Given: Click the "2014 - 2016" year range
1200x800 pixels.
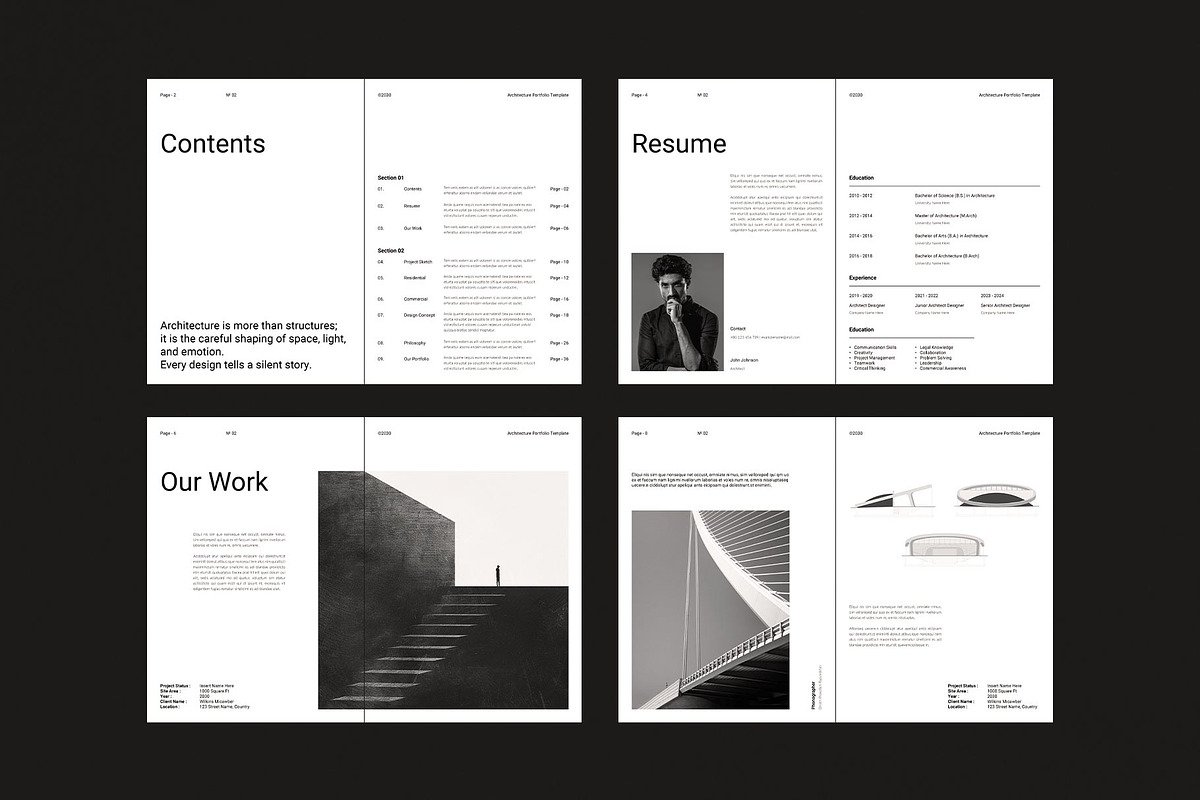Looking at the screenshot, I should (861, 236).
